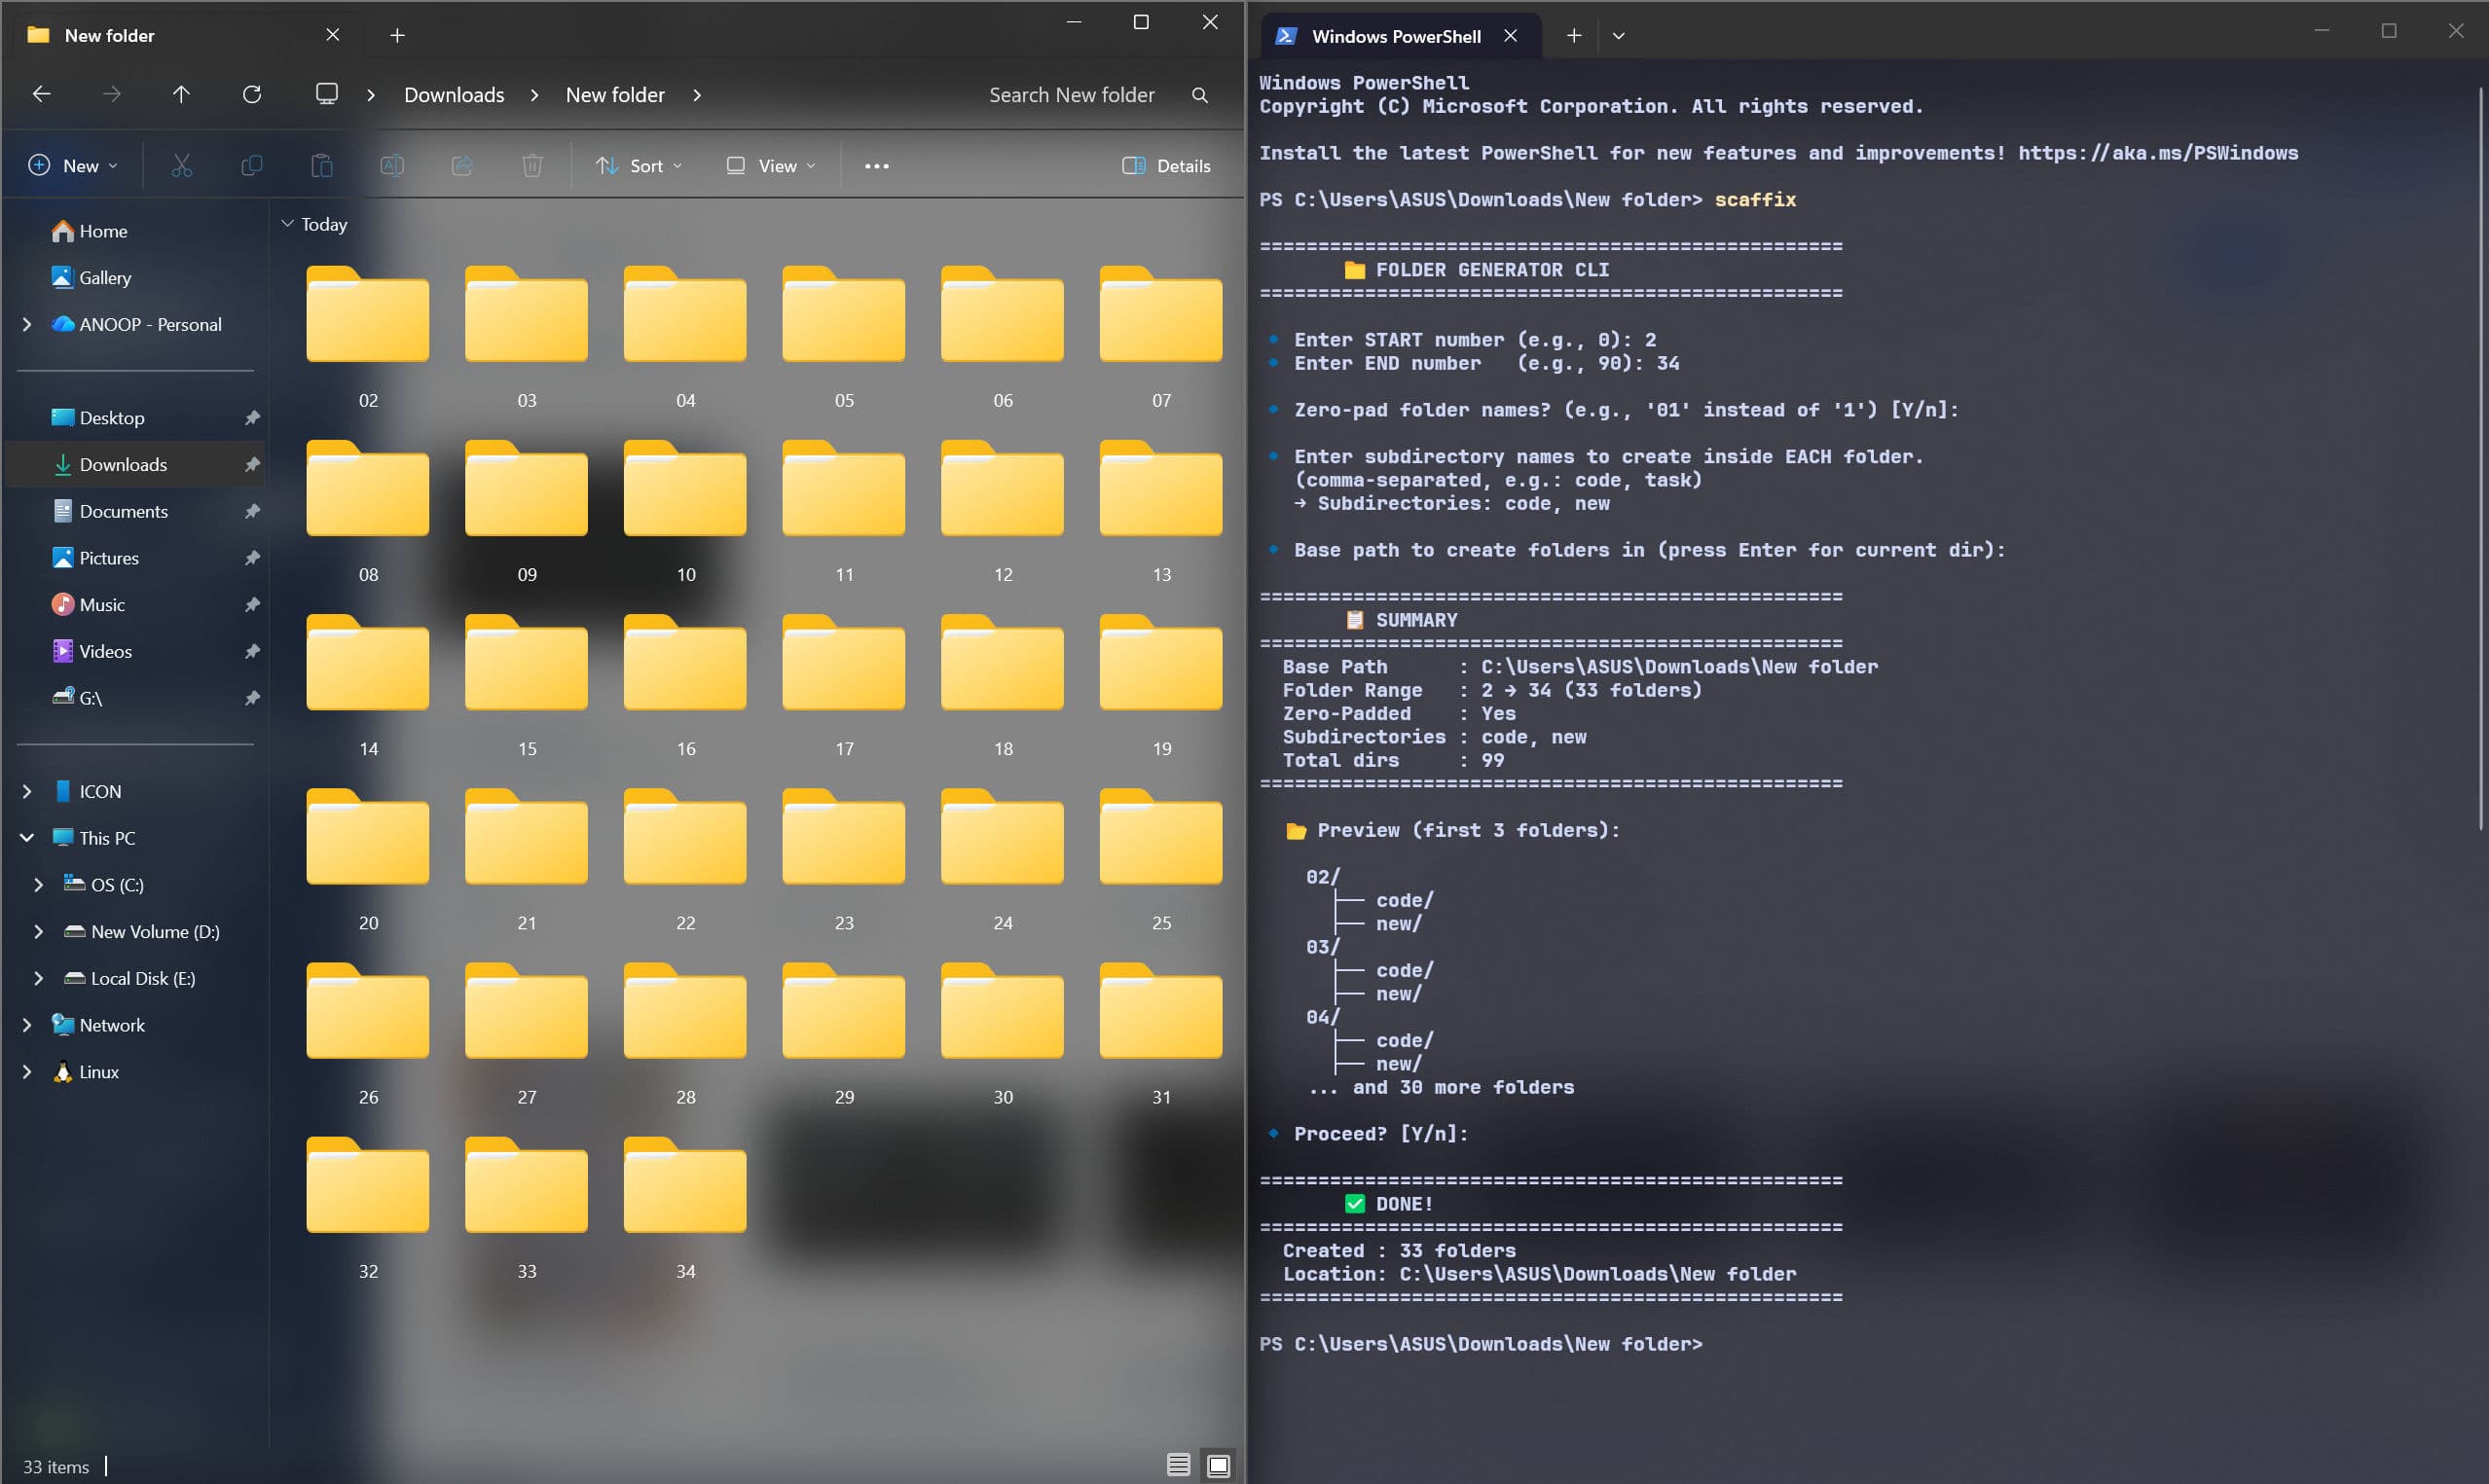Select folder 25
The width and height of the screenshot is (2489, 1484).
(x=1161, y=859)
